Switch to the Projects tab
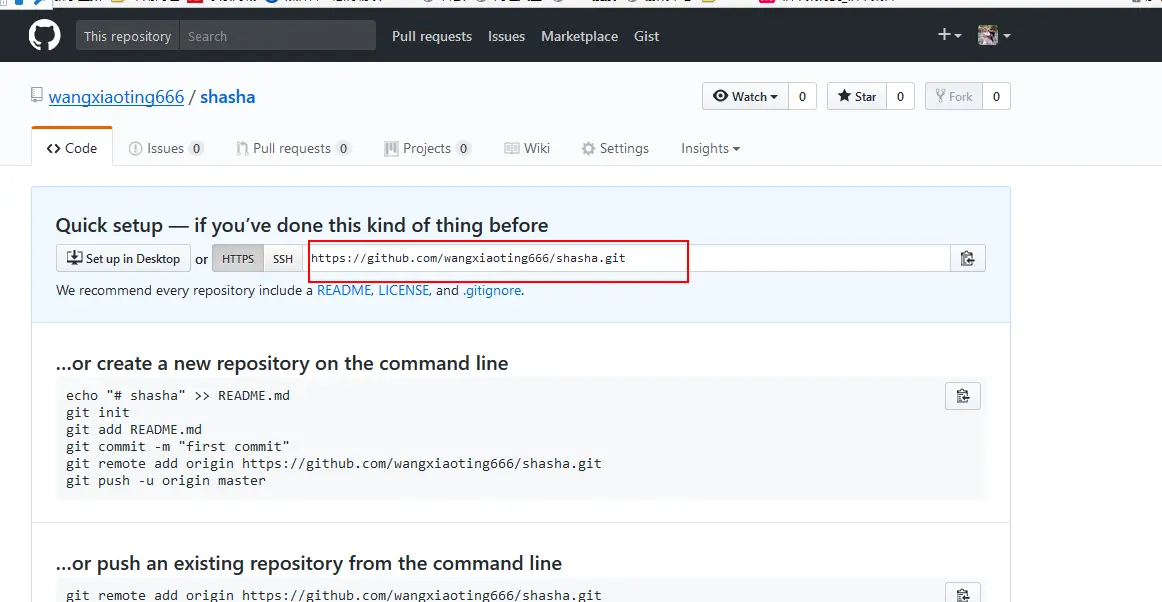The image size is (1162, 602). coord(428,148)
